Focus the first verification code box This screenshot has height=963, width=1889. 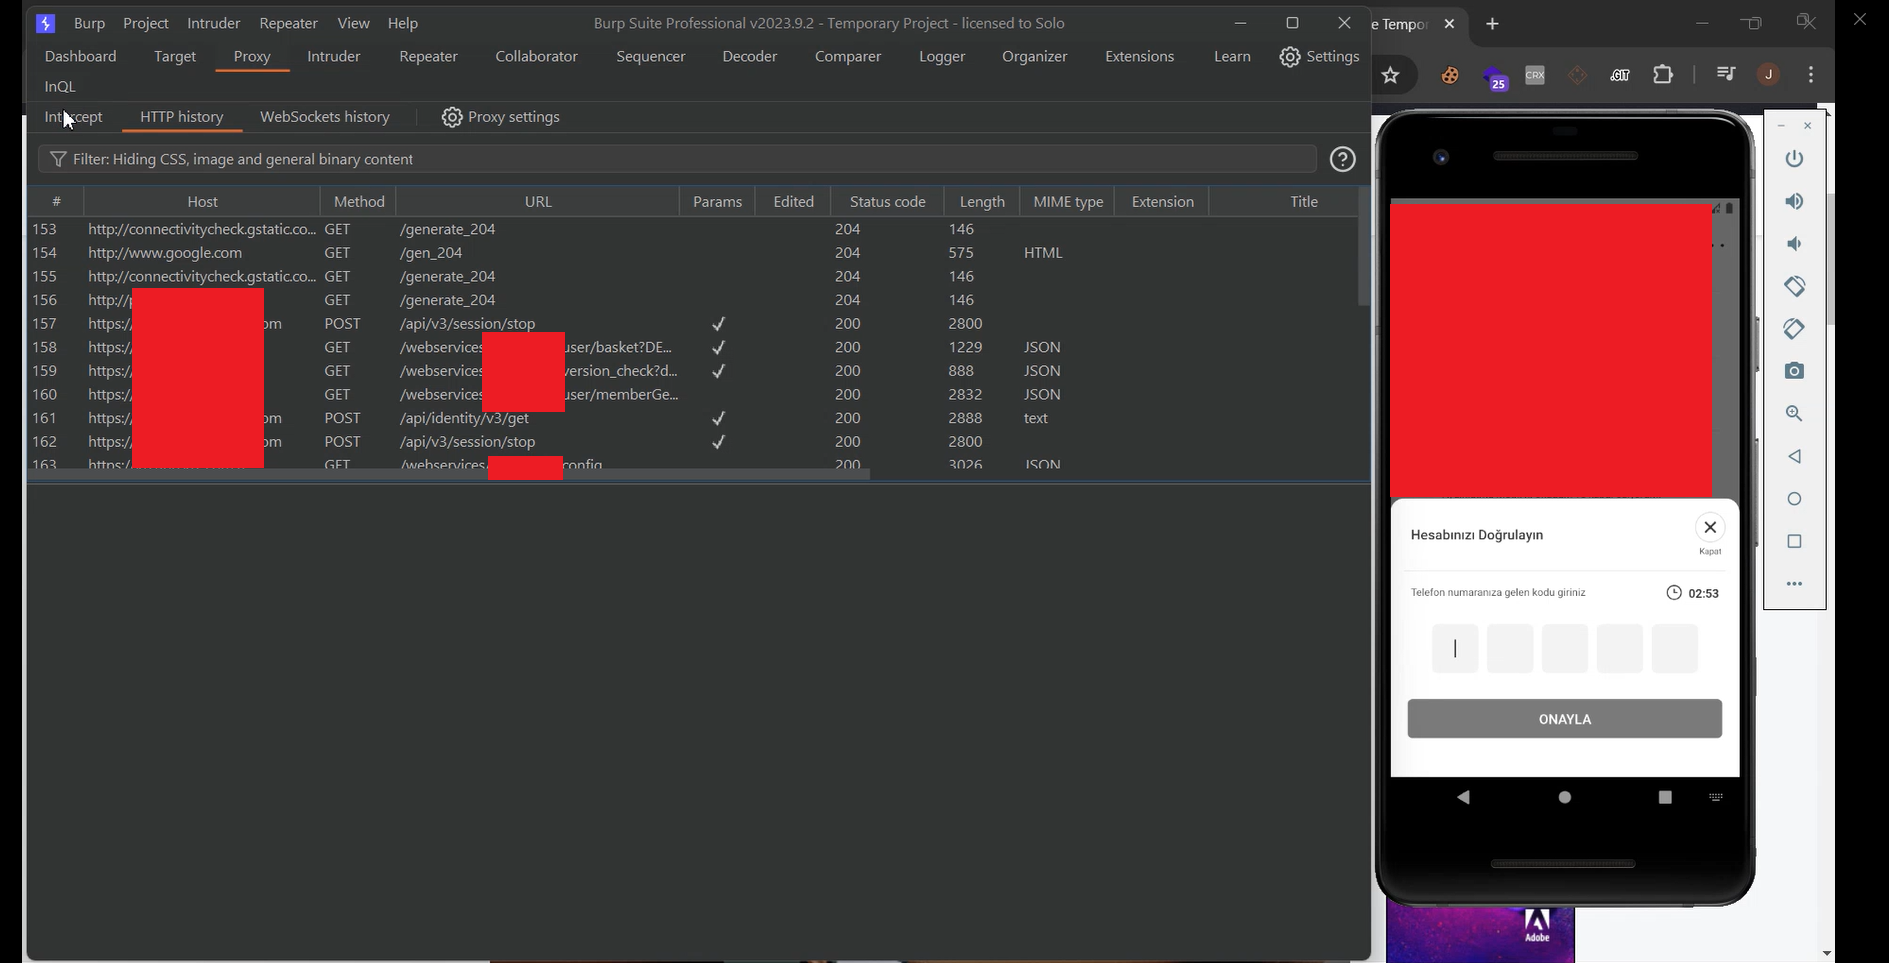point(1454,649)
